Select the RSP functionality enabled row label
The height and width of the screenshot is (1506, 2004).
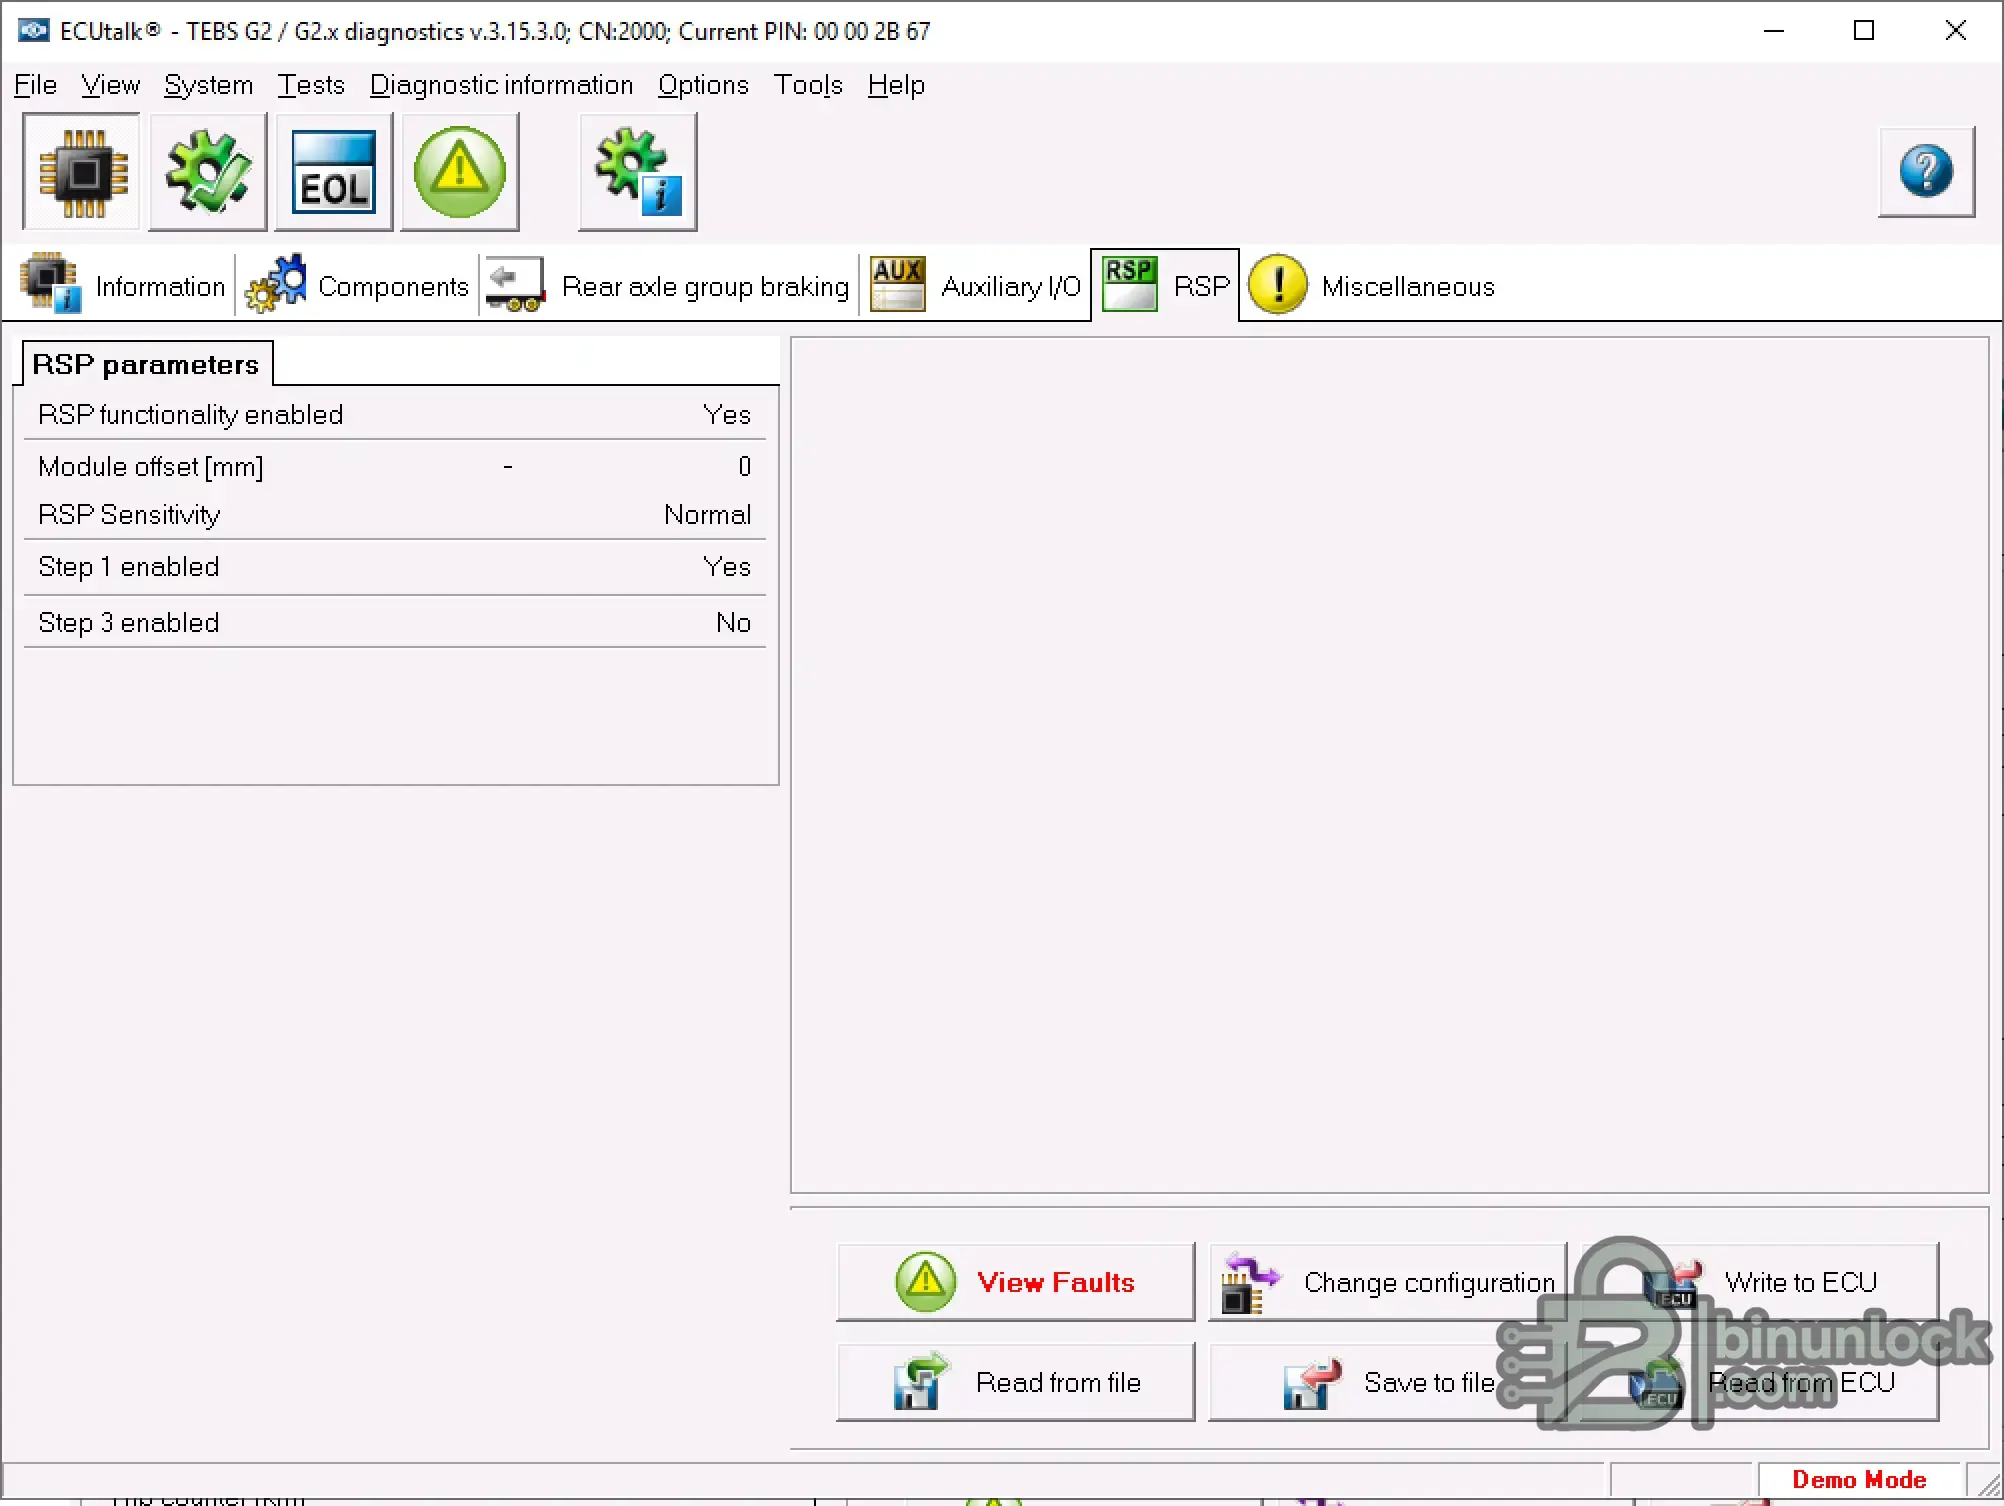[x=190, y=415]
